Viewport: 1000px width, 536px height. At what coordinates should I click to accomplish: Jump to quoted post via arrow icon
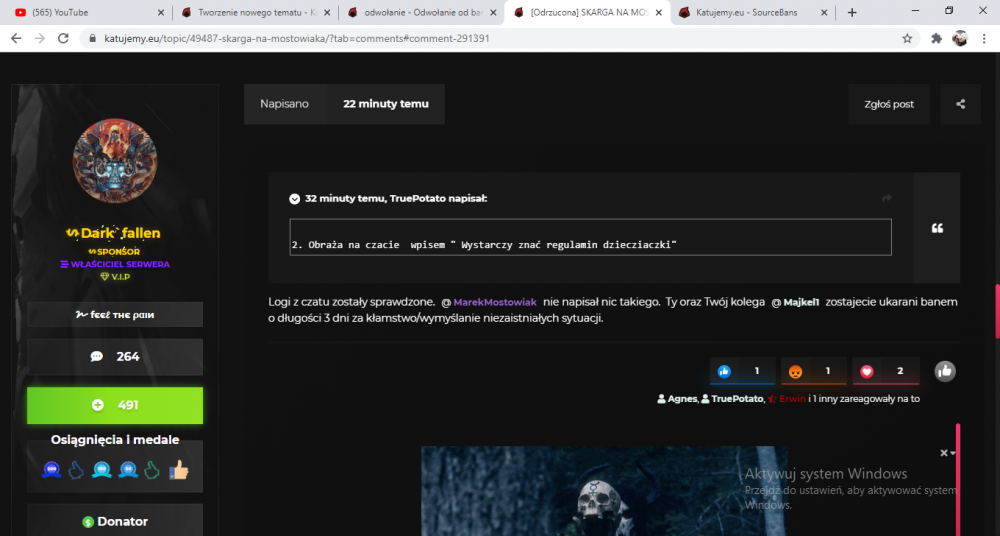tap(886, 198)
